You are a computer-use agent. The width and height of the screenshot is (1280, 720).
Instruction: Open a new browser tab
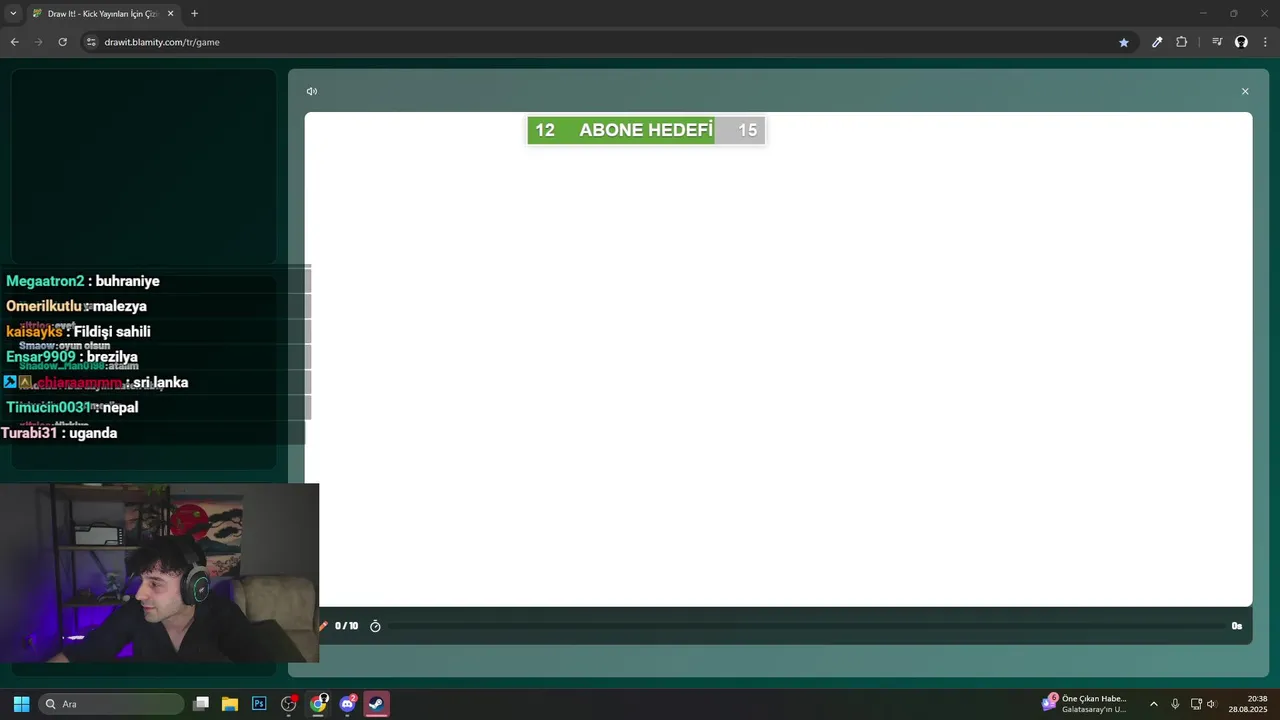point(194,14)
